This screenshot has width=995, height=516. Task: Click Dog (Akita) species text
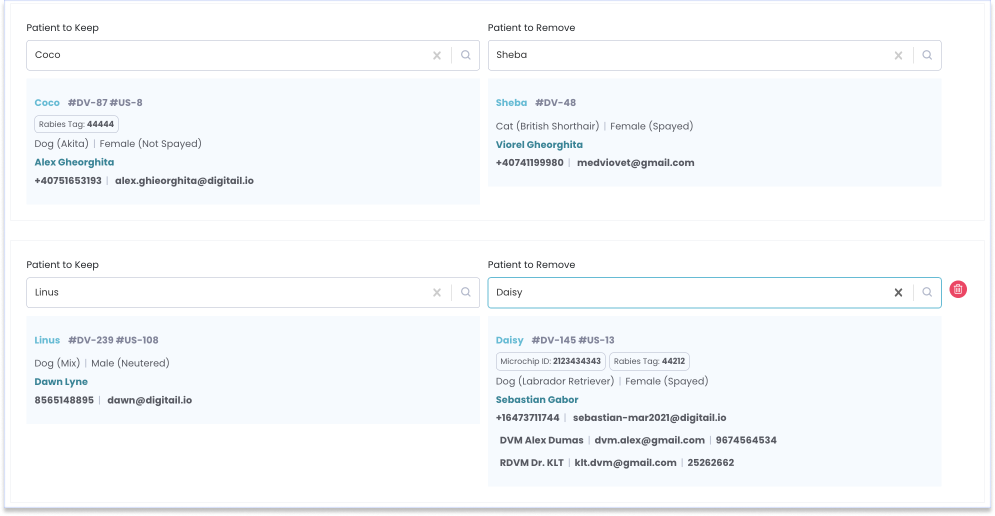click(x=62, y=144)
